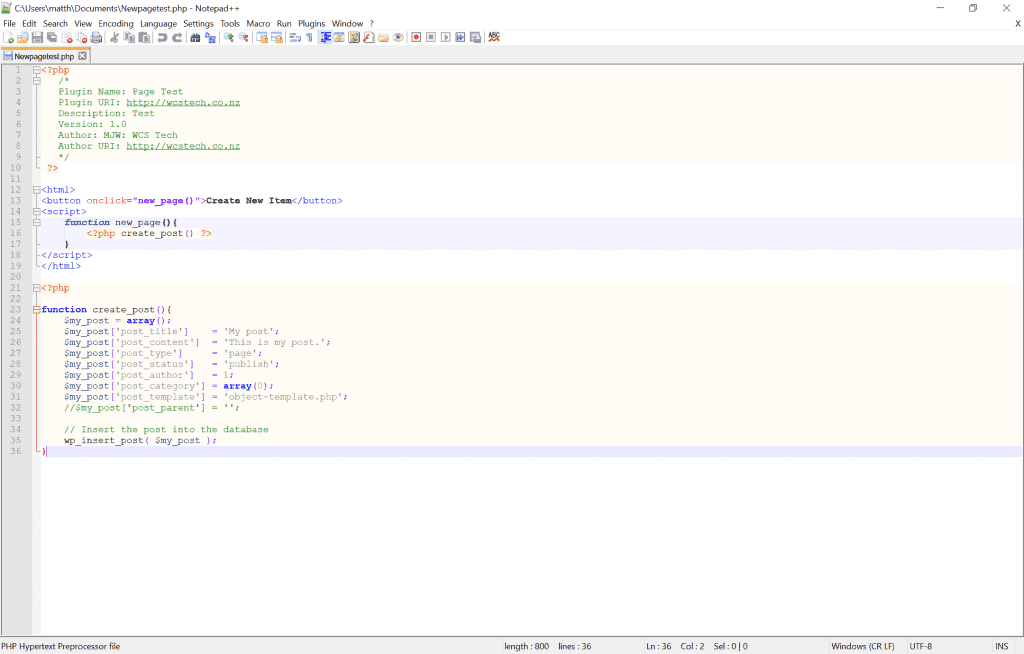Image resolution: width=1024 pixels, height=654 pixels.
Task: Click the save recorded macro icon
Action: [475, 37]
